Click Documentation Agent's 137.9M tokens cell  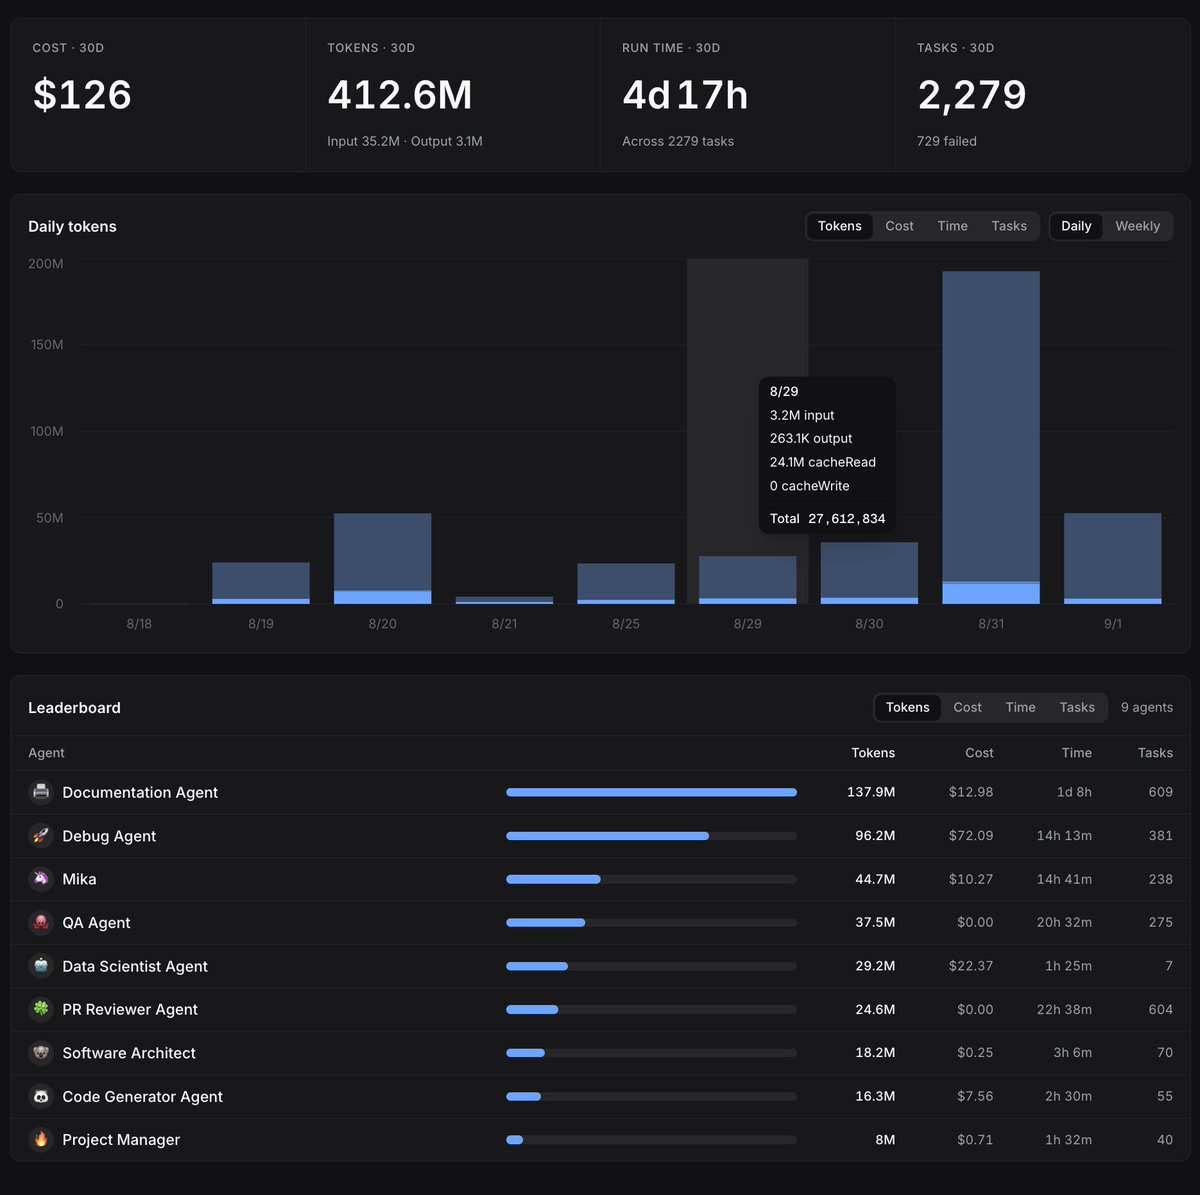coord(871,792)
